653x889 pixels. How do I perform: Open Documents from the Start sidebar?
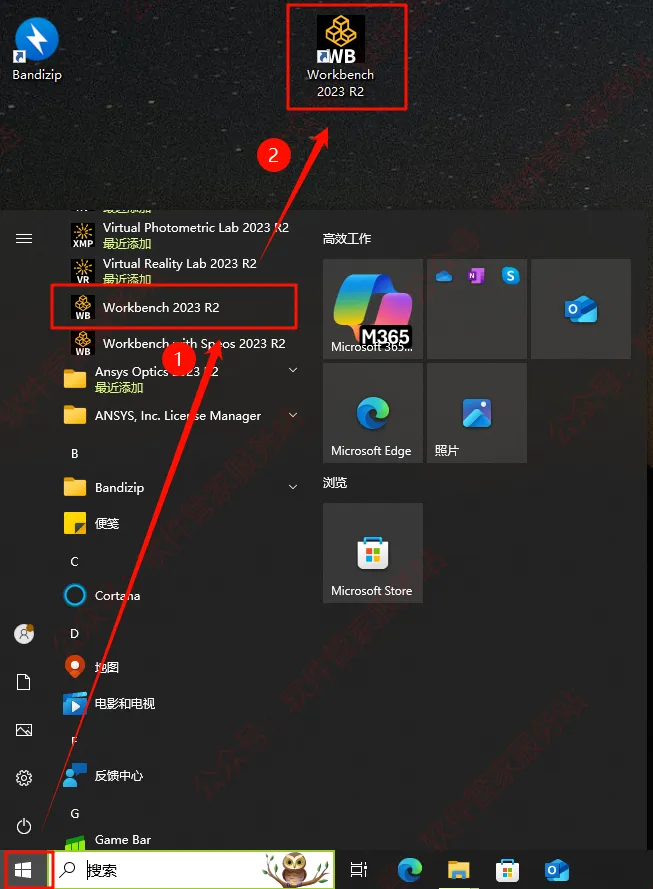pyautogui.click(x=24, y=682)
